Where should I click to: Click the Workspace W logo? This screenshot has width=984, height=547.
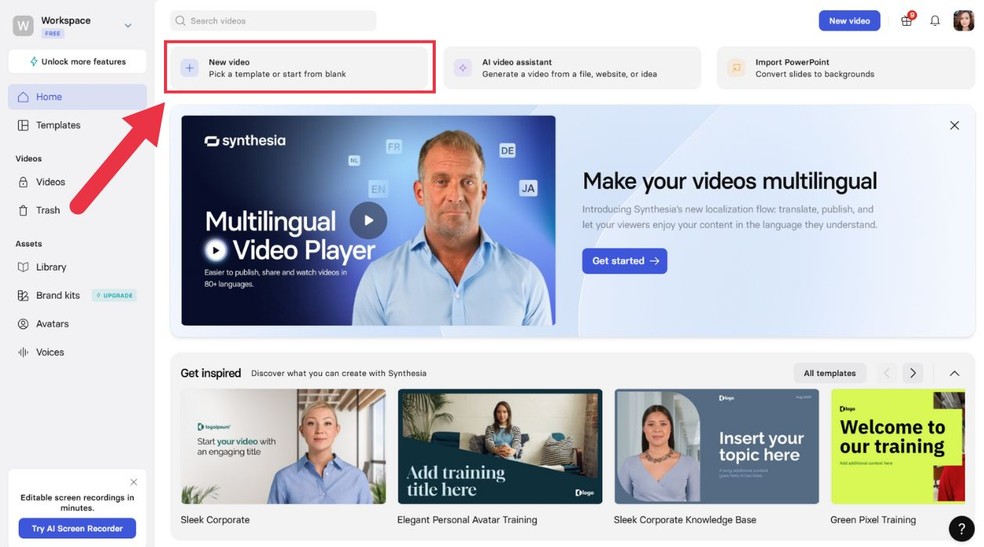click(x=23, y=25)
